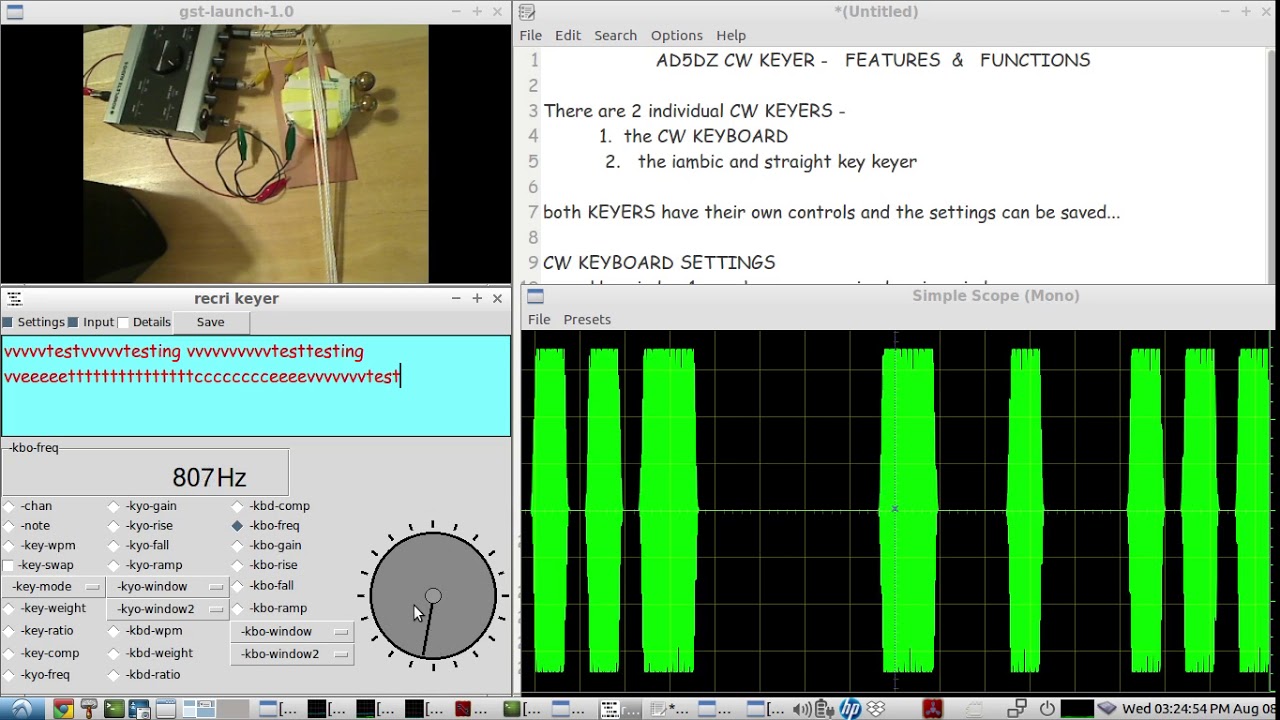Click the Simple Scope window menu icon
Image resolution: width=1280 pixels, height=720 pixels.
[535, 296]
